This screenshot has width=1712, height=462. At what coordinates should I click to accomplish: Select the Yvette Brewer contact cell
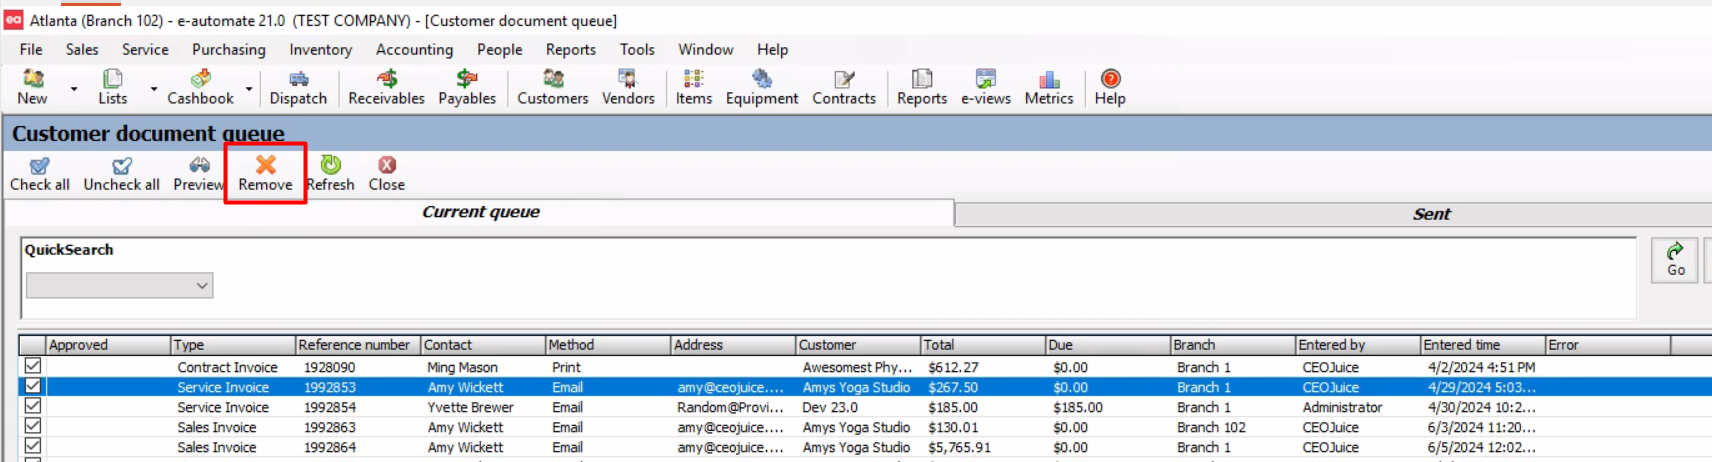pyautogui.click(x=483, y=407)
